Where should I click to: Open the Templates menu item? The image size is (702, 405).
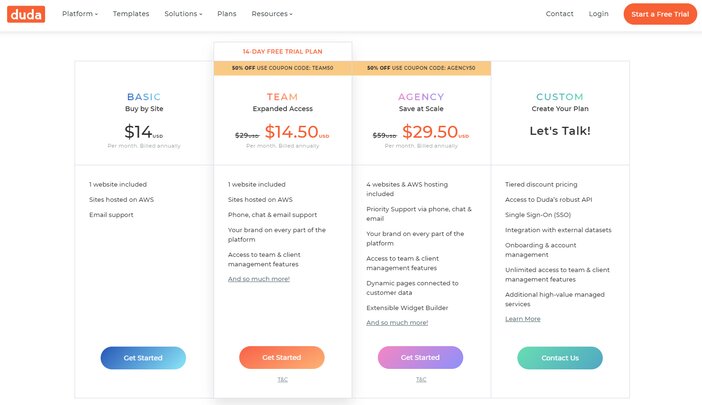[x=131, y=14]
